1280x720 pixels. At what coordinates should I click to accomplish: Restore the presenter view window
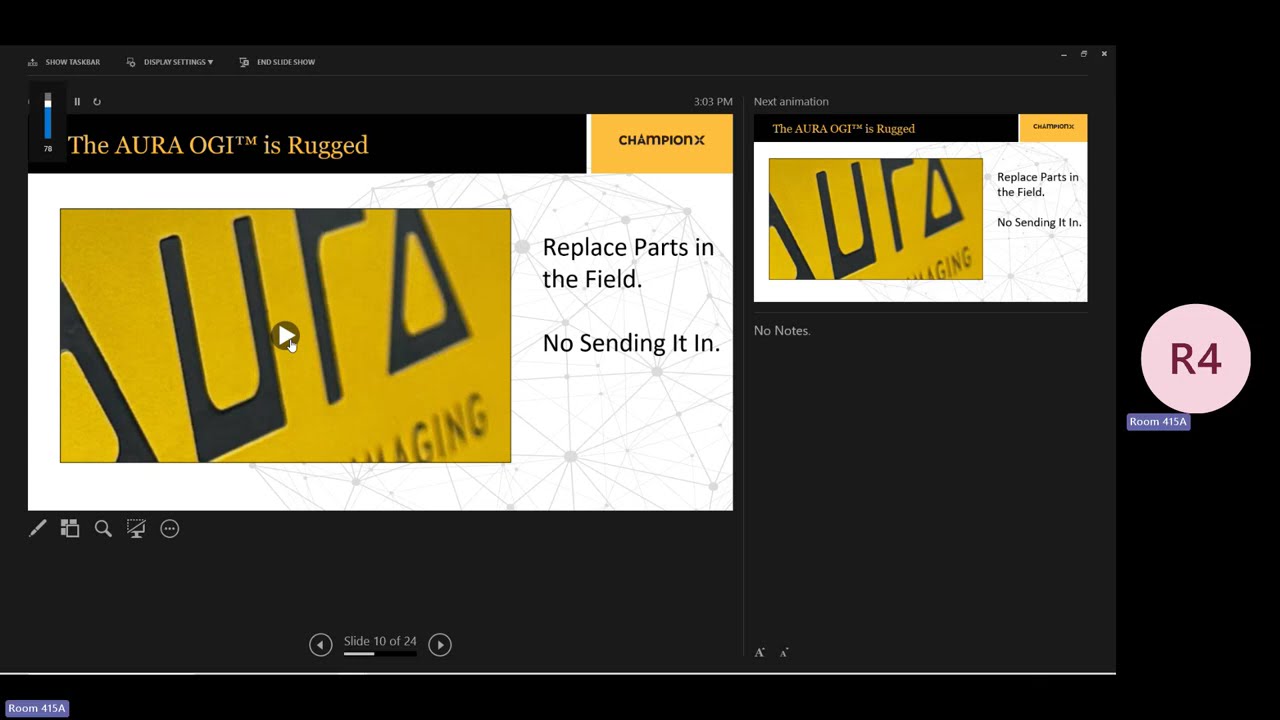click(1084, 54)
